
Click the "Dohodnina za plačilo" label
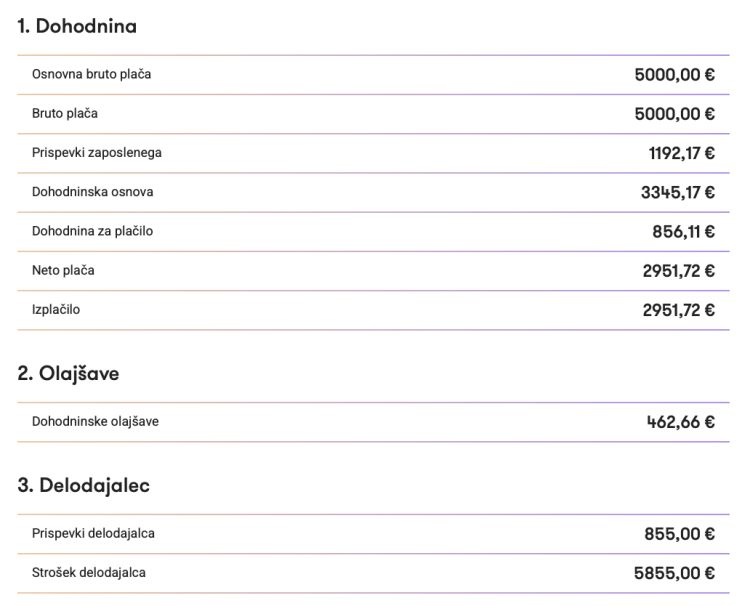pos(92,231)
